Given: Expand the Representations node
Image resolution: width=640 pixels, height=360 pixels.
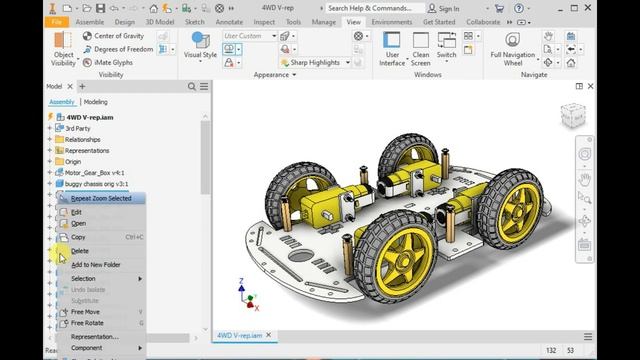Looking at the screenshot, I should coord(50,150).
